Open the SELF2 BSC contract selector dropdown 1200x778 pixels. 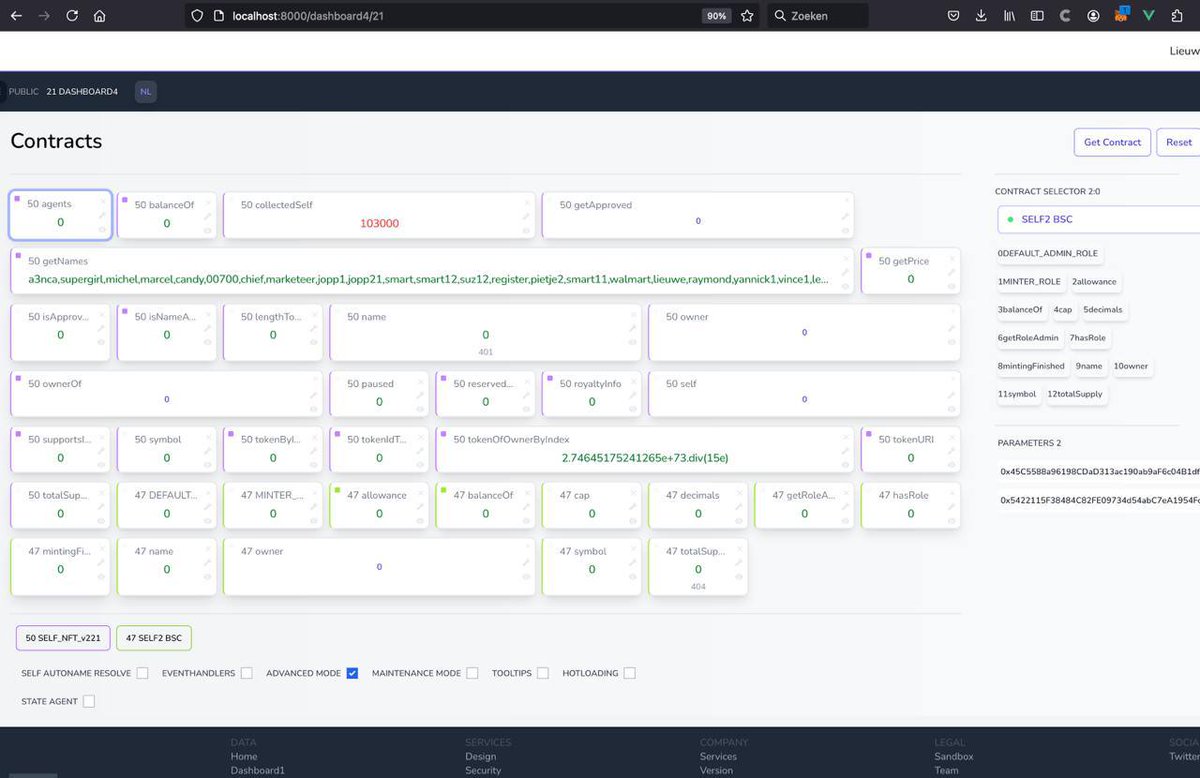1098,219
